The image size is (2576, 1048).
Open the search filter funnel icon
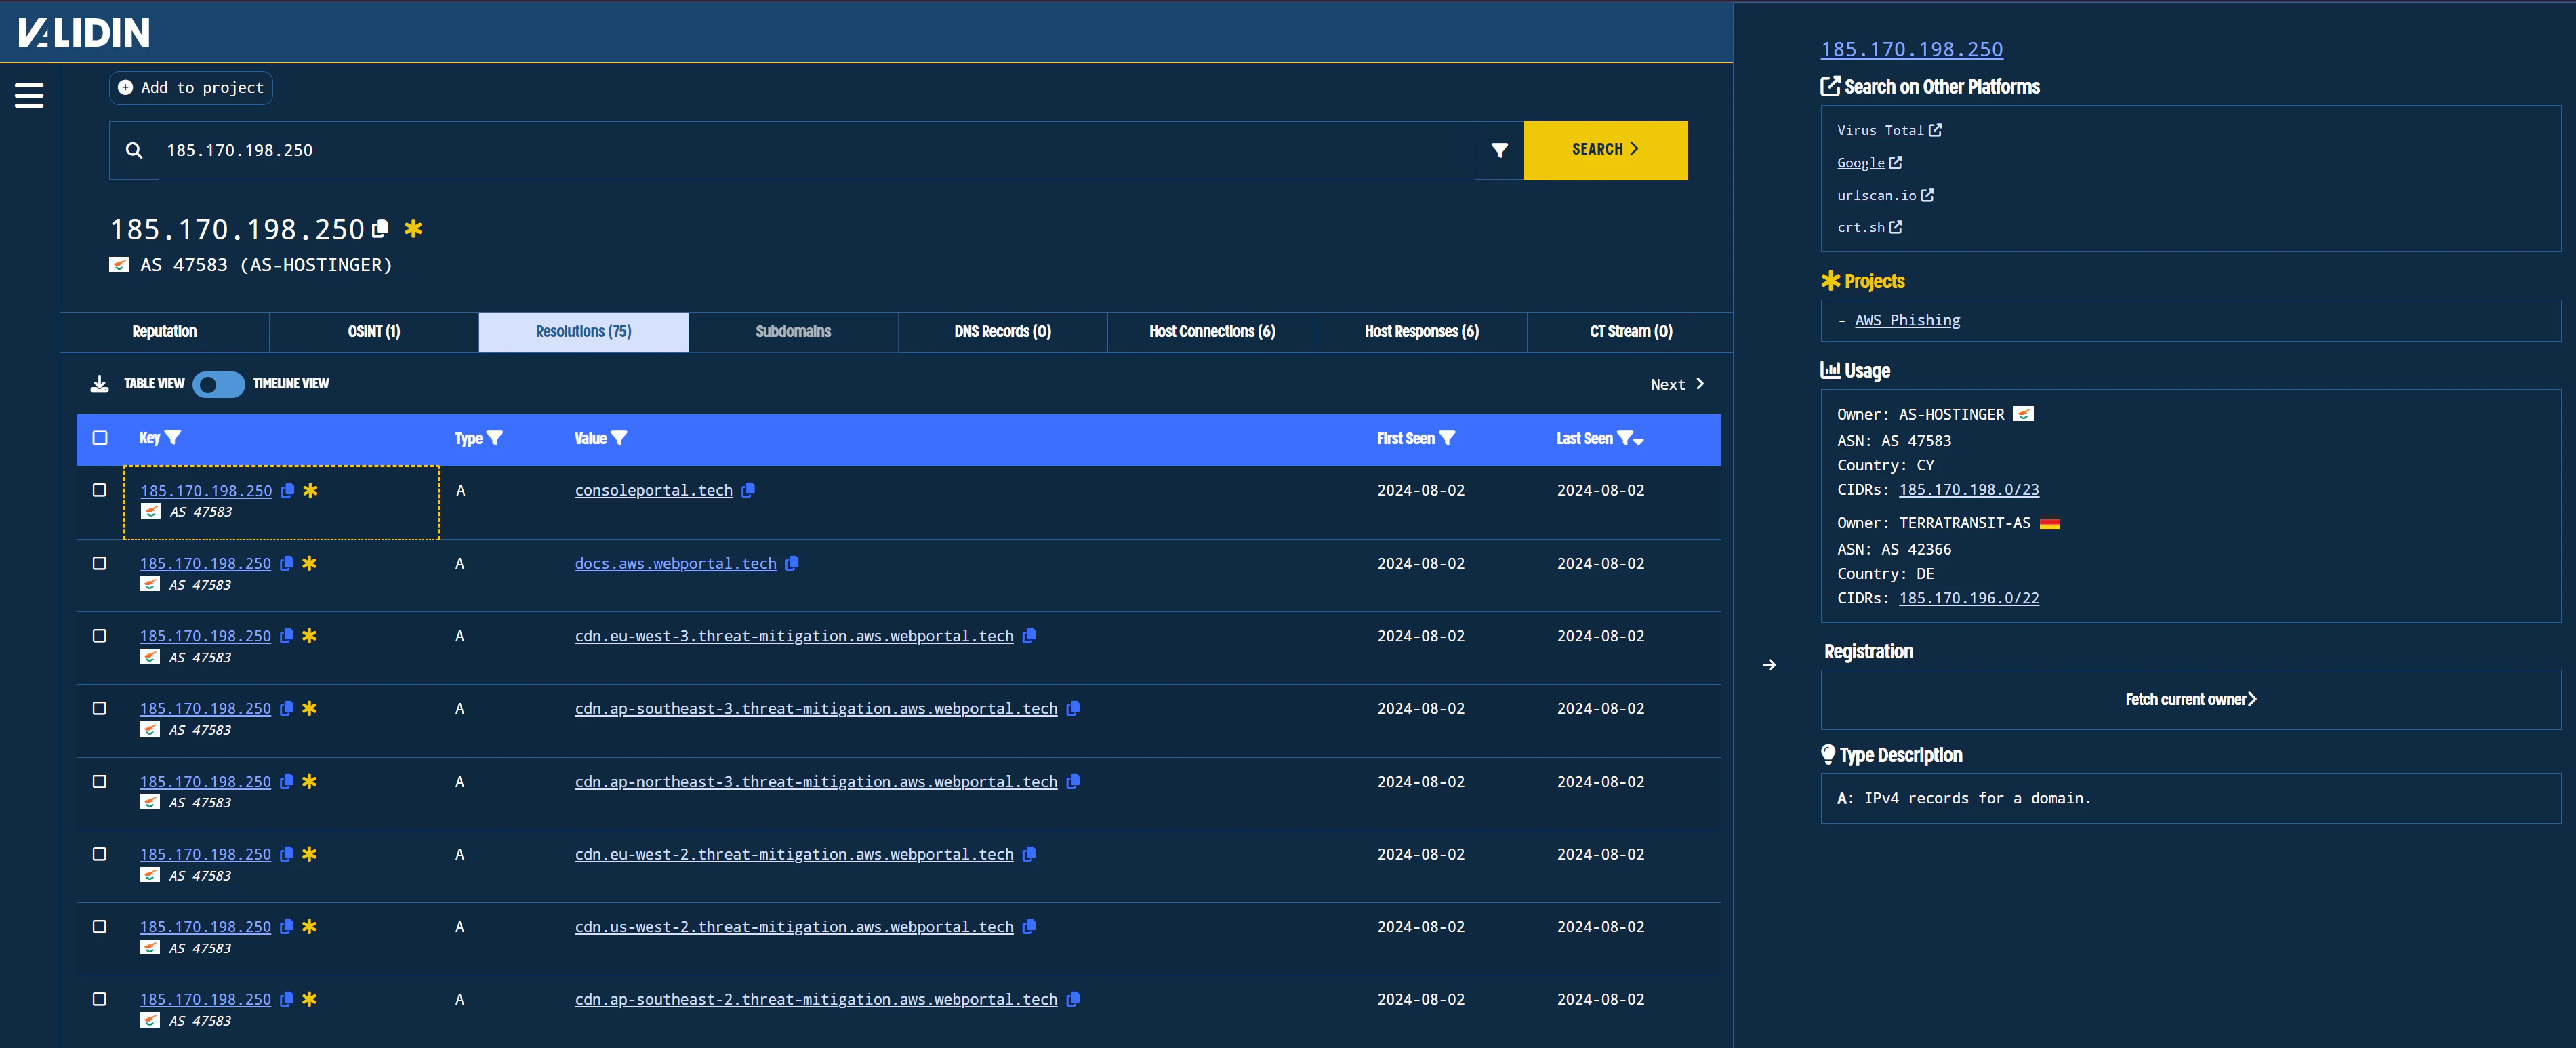pos(1499,150)
